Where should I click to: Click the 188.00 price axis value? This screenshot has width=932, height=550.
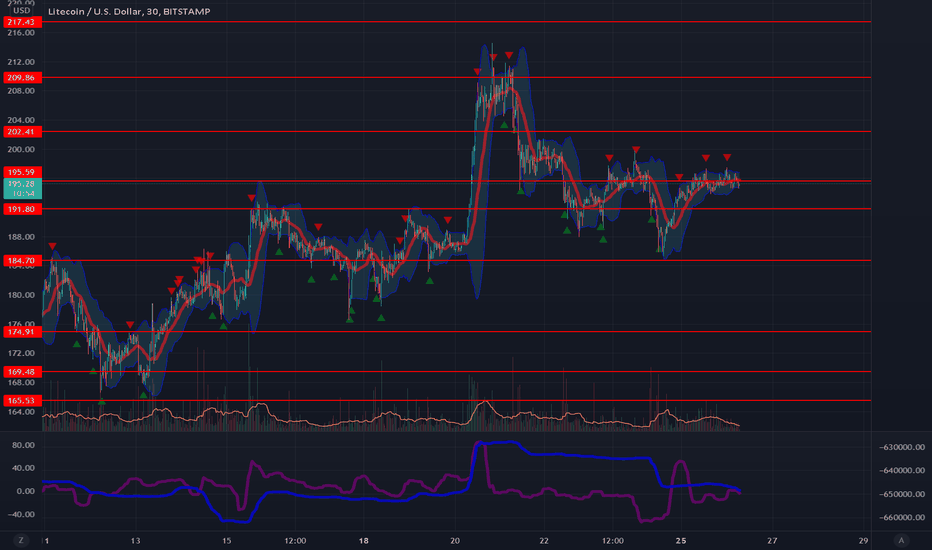click(21, 237)
